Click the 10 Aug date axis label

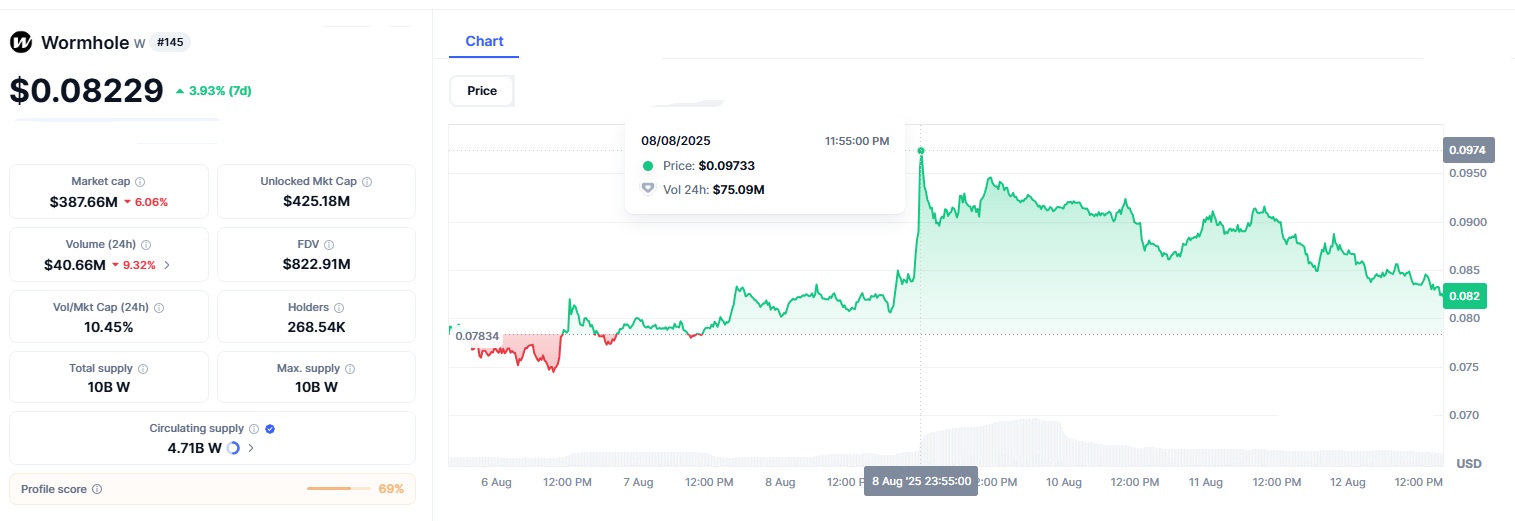(x=1064, y=482)
